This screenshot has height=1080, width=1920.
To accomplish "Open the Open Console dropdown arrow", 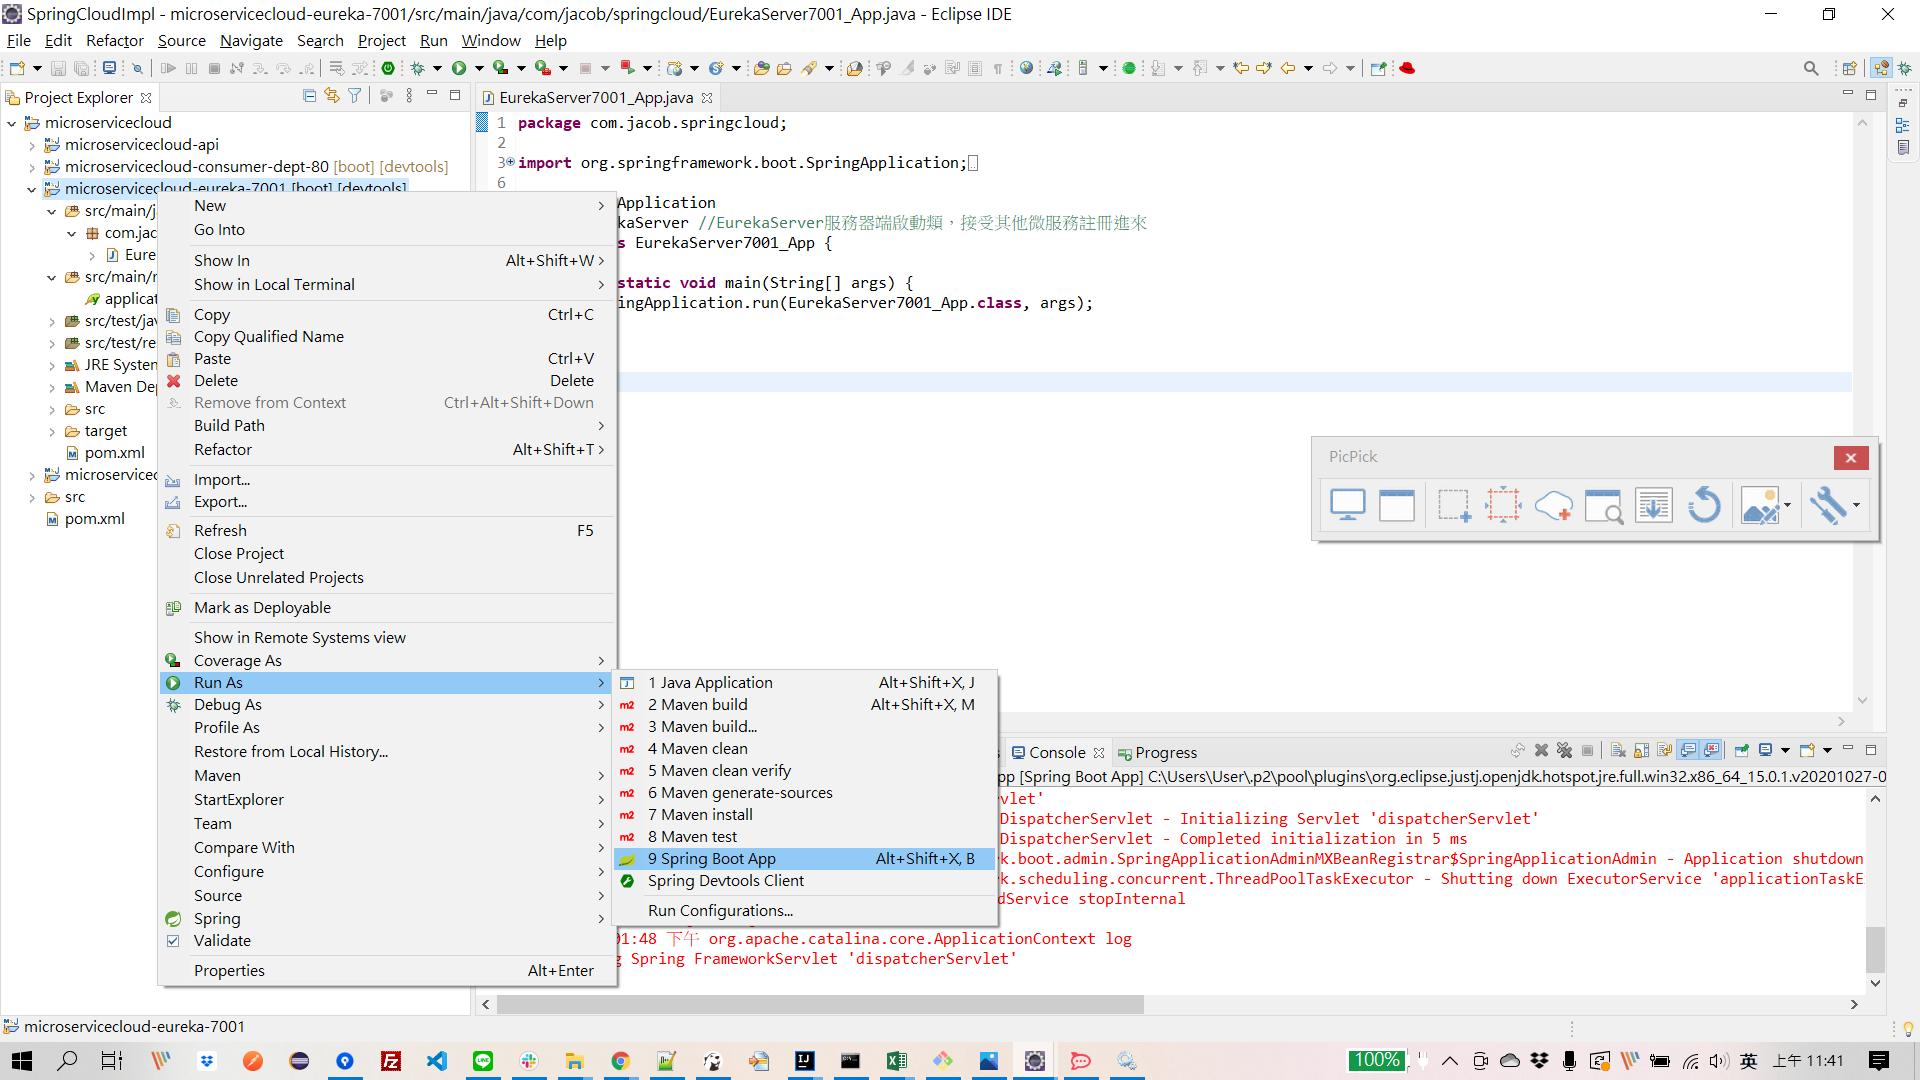I will (x=1827, y=750).
